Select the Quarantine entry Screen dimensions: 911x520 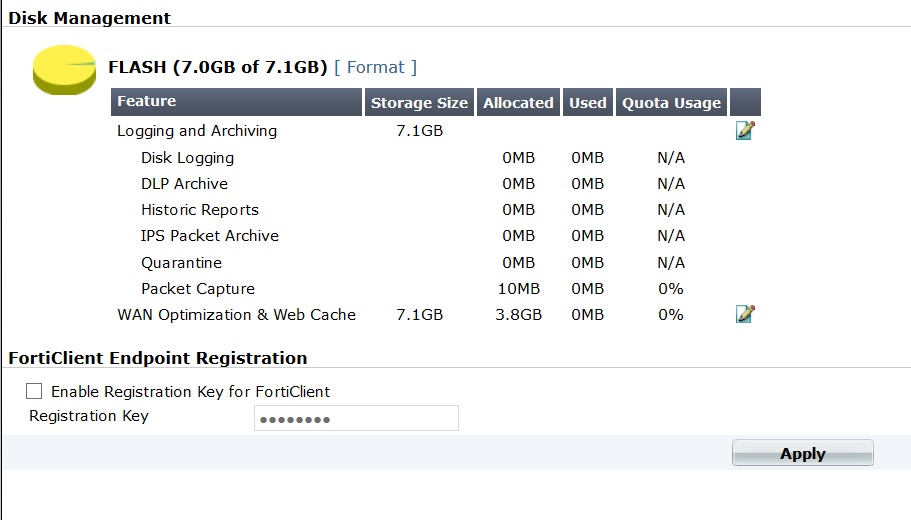tap(181, 263)
